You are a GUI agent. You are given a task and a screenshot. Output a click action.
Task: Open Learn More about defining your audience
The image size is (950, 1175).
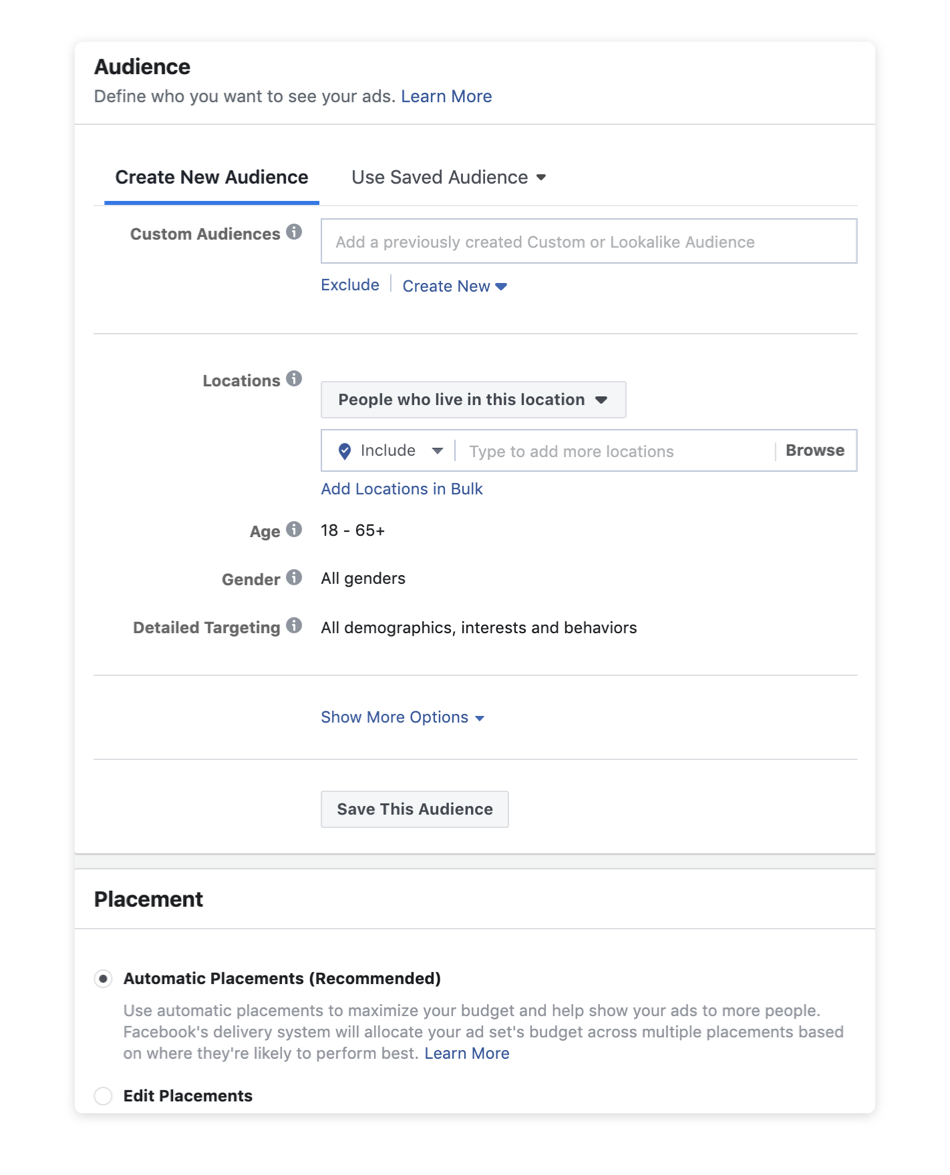point(446,96)
